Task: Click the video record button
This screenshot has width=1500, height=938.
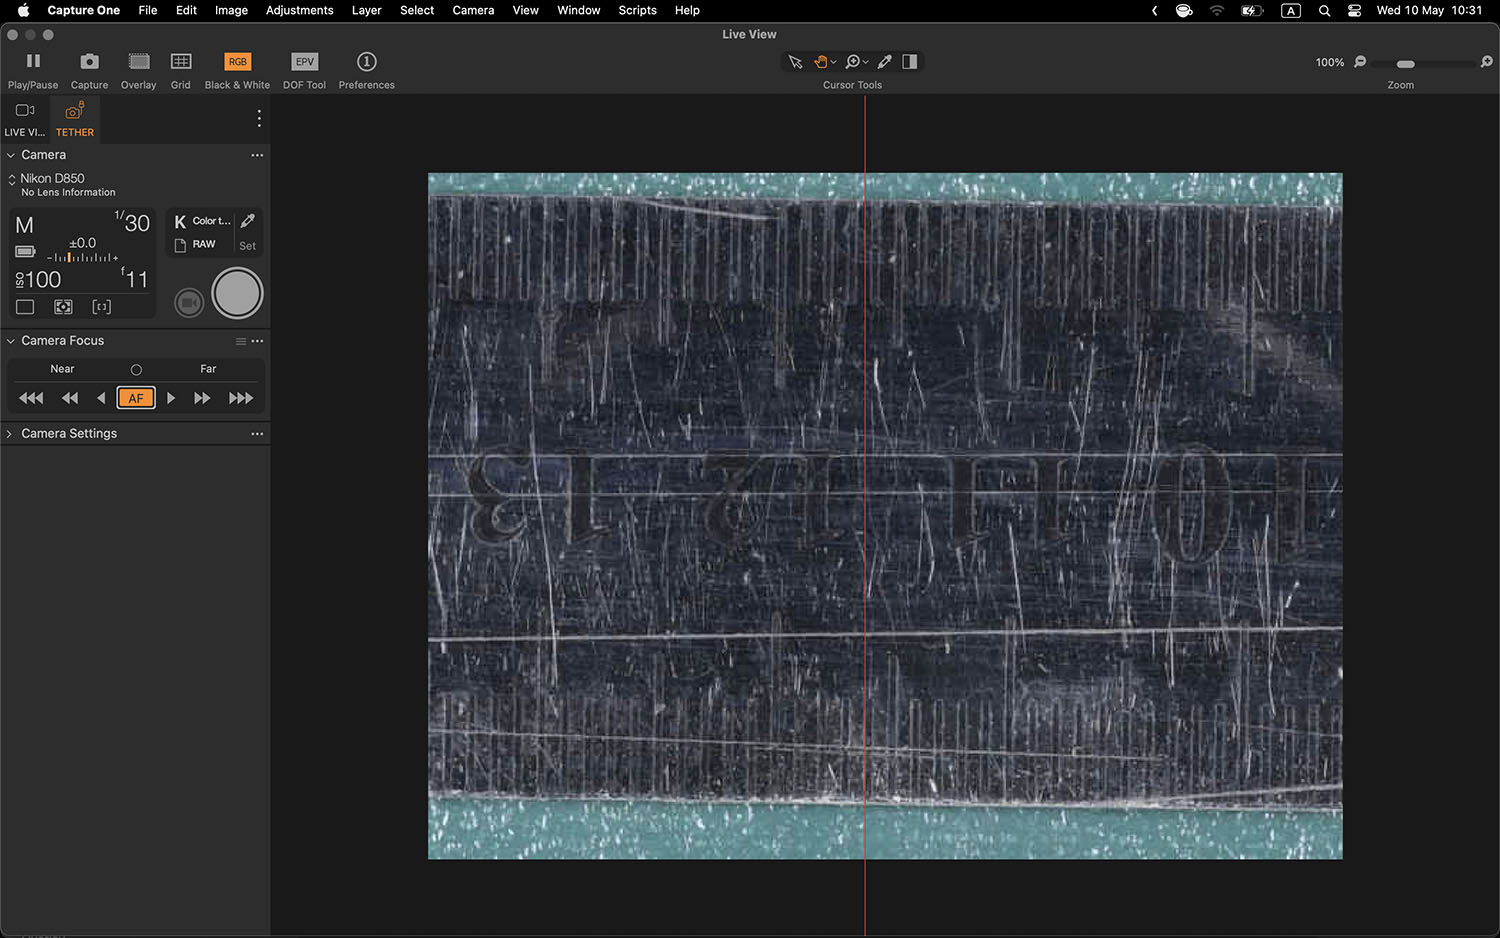Action: point(189,302)
